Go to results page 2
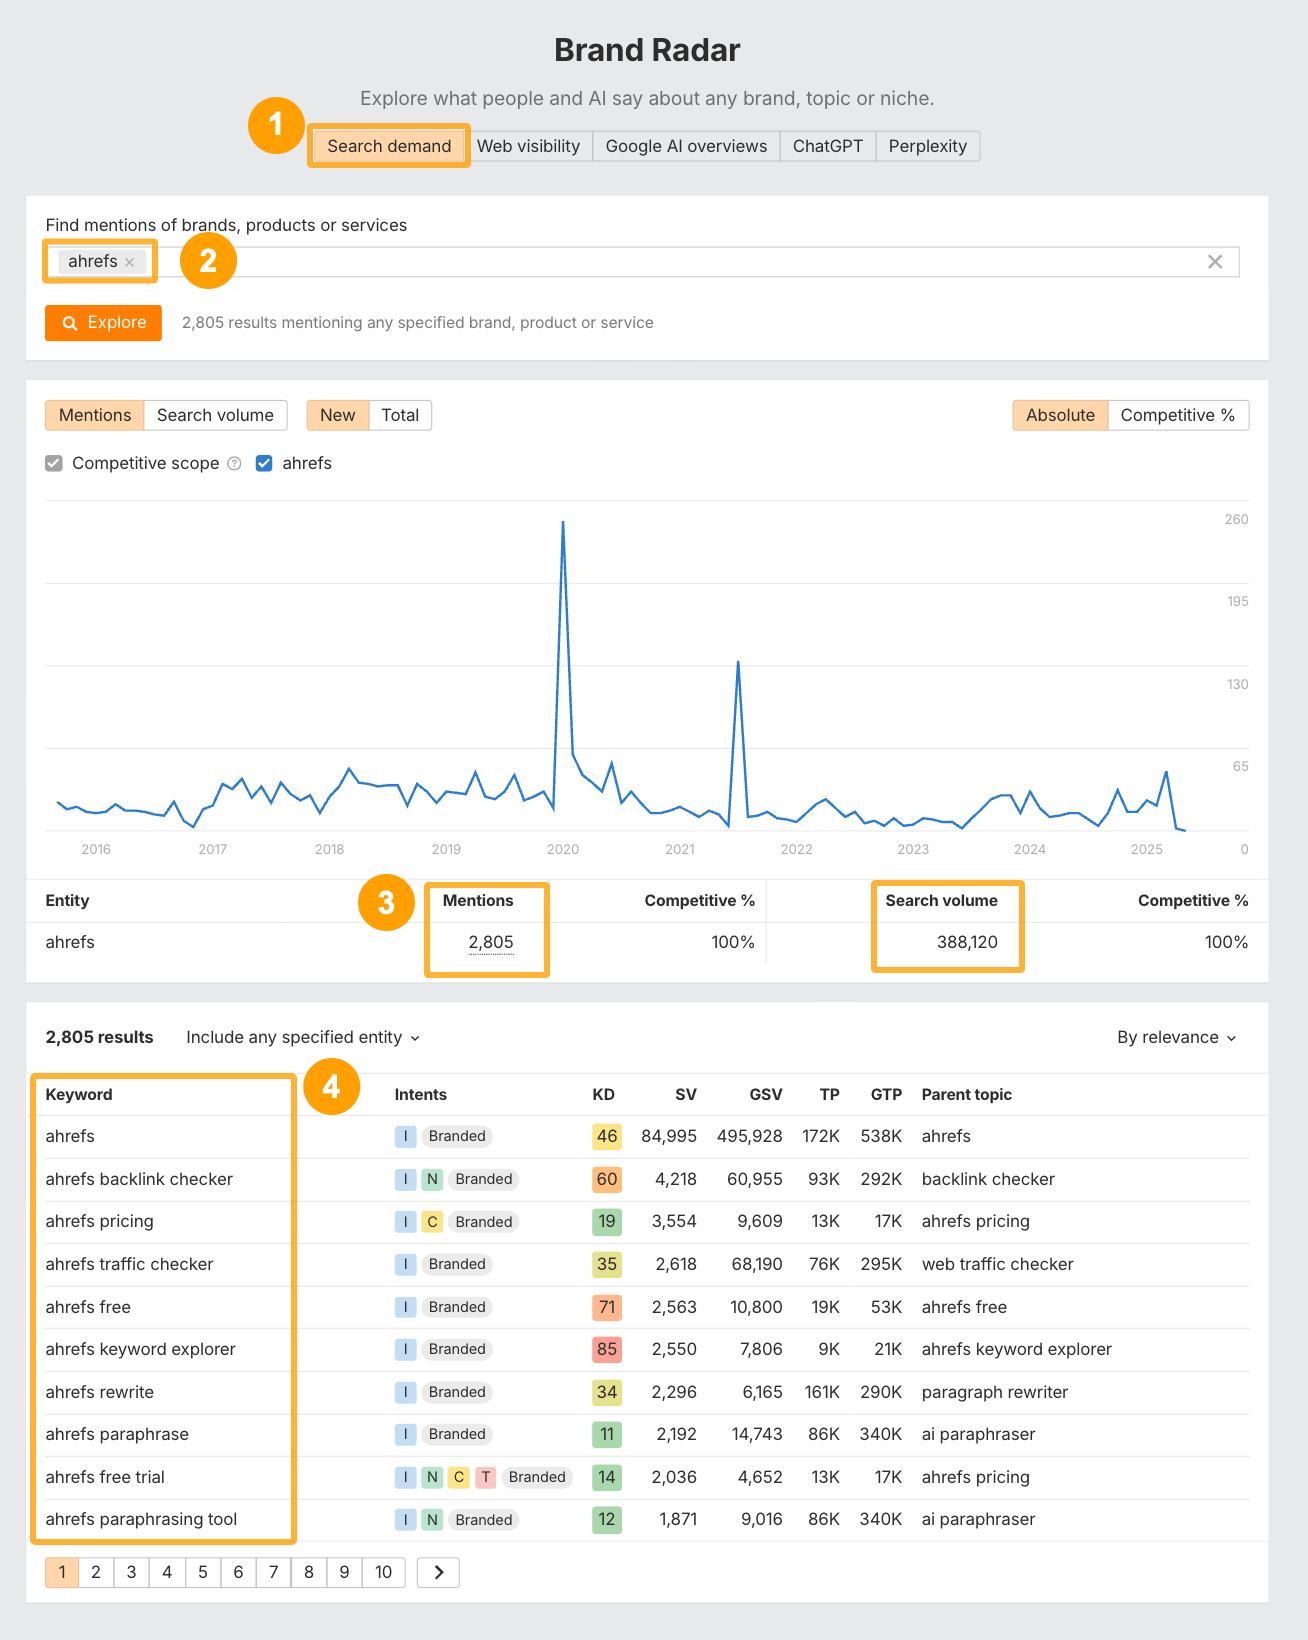The image size is (1308, 1640). tap(96, 1572)
